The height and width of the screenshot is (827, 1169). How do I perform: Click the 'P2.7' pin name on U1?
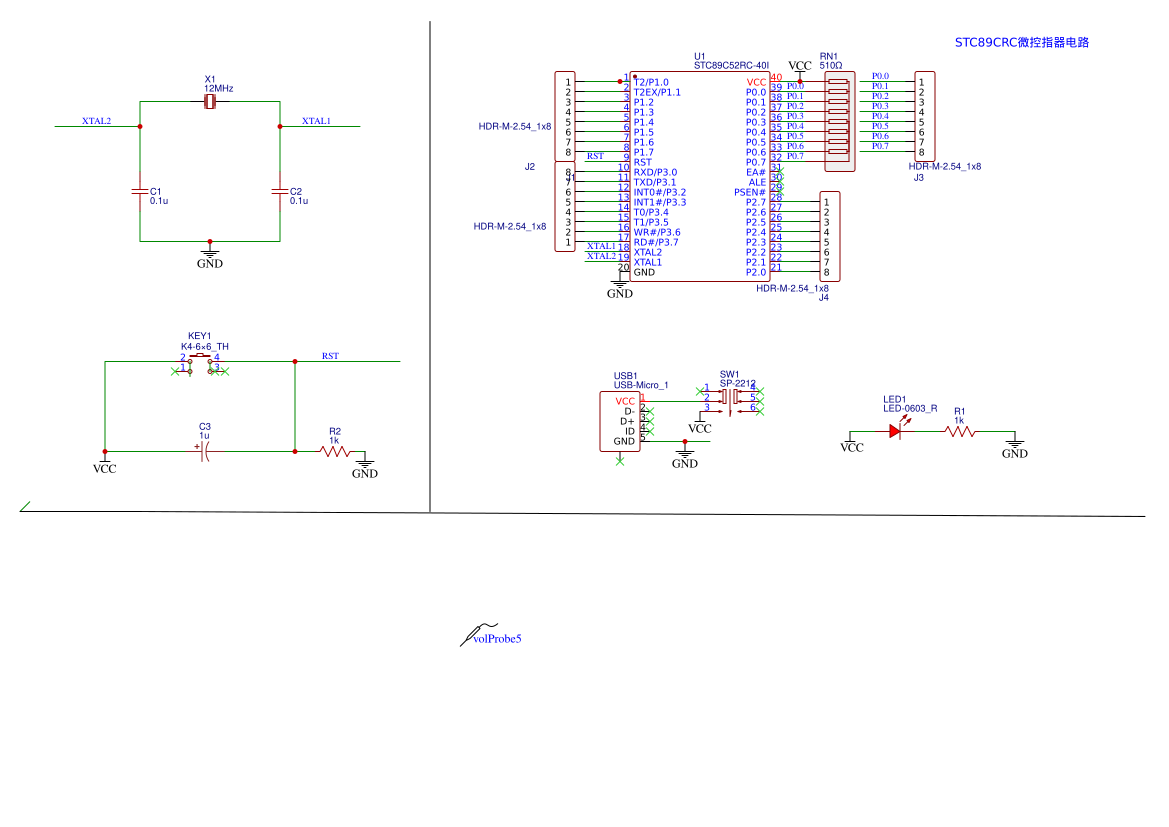point(756,202)
